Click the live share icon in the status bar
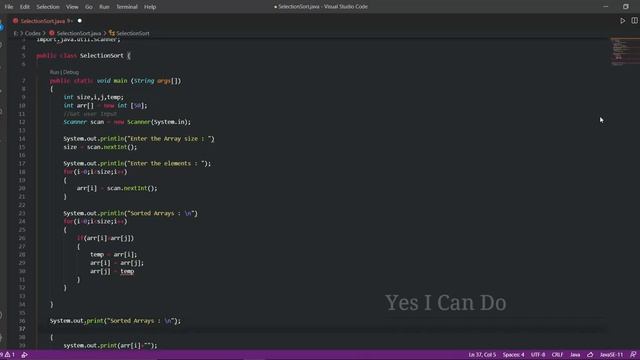This screenshot has height=360, width=640. (x=24, y=355)
